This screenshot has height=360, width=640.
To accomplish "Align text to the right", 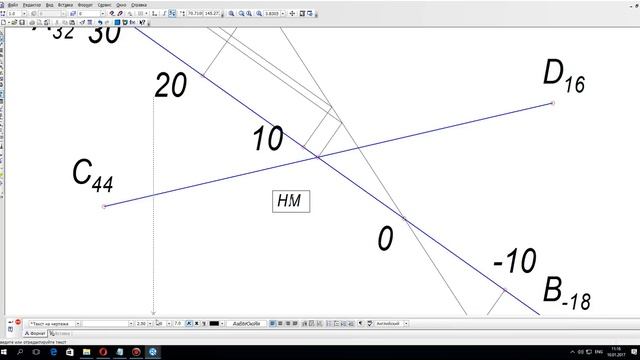I will coord(287,324).
